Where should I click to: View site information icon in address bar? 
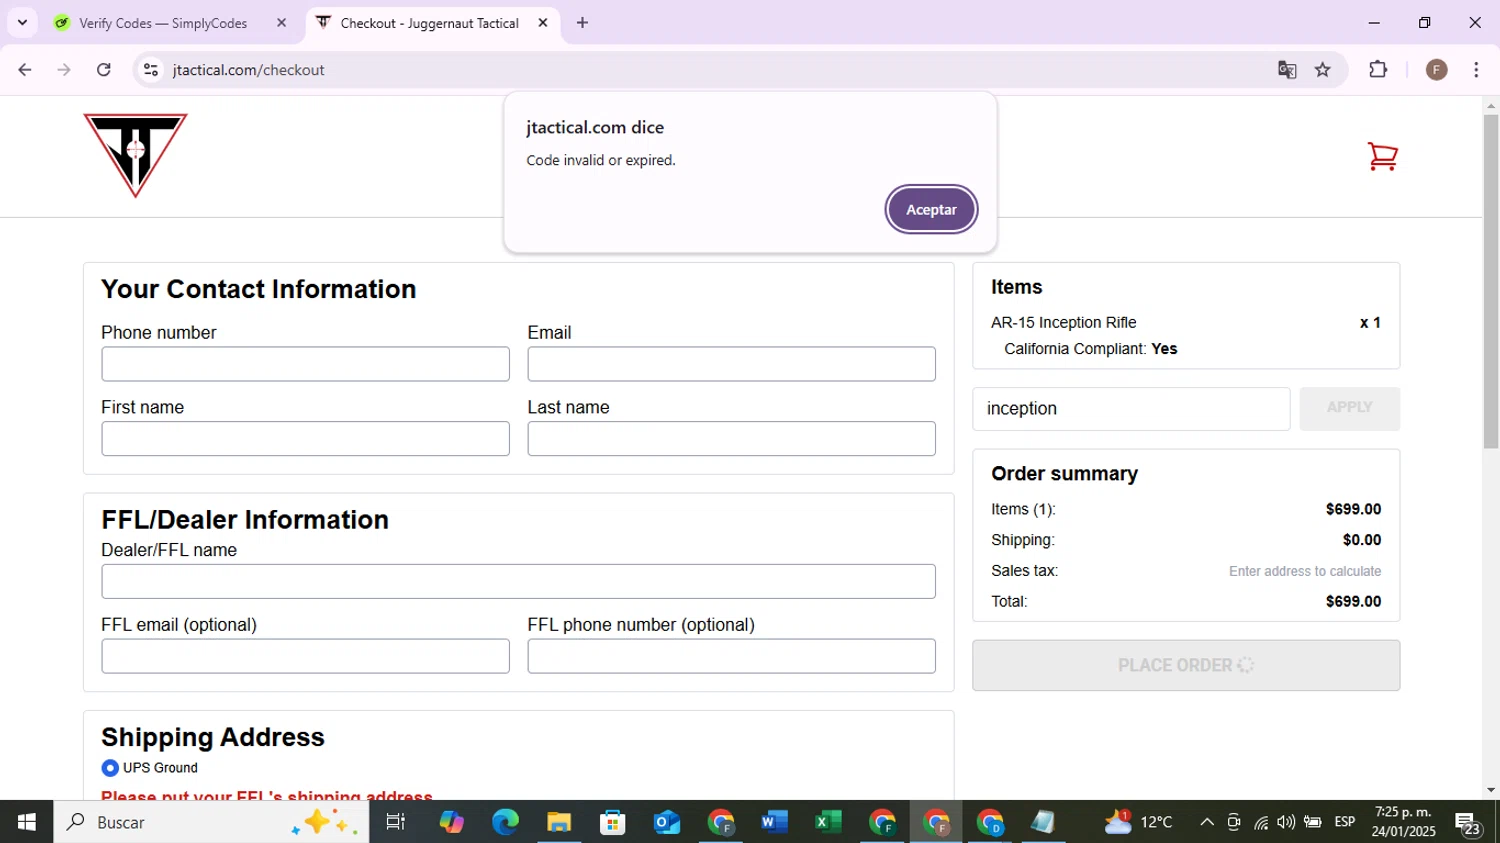tap(151, 70)
